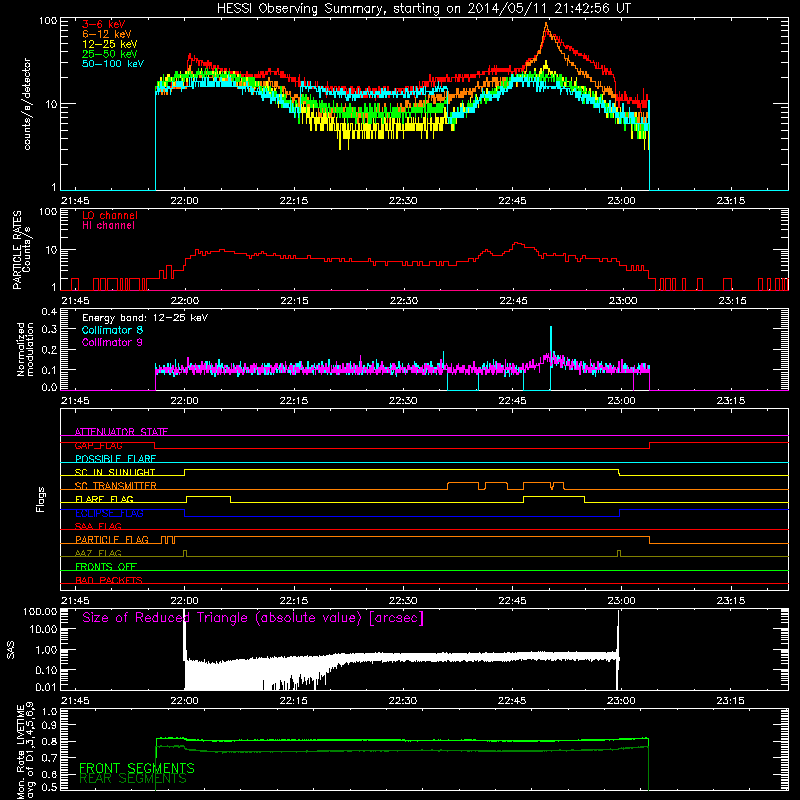This screenshot has height=800, width=800.
Task: Click the 23:15 tick label under SAS plot
Action: 731,701
